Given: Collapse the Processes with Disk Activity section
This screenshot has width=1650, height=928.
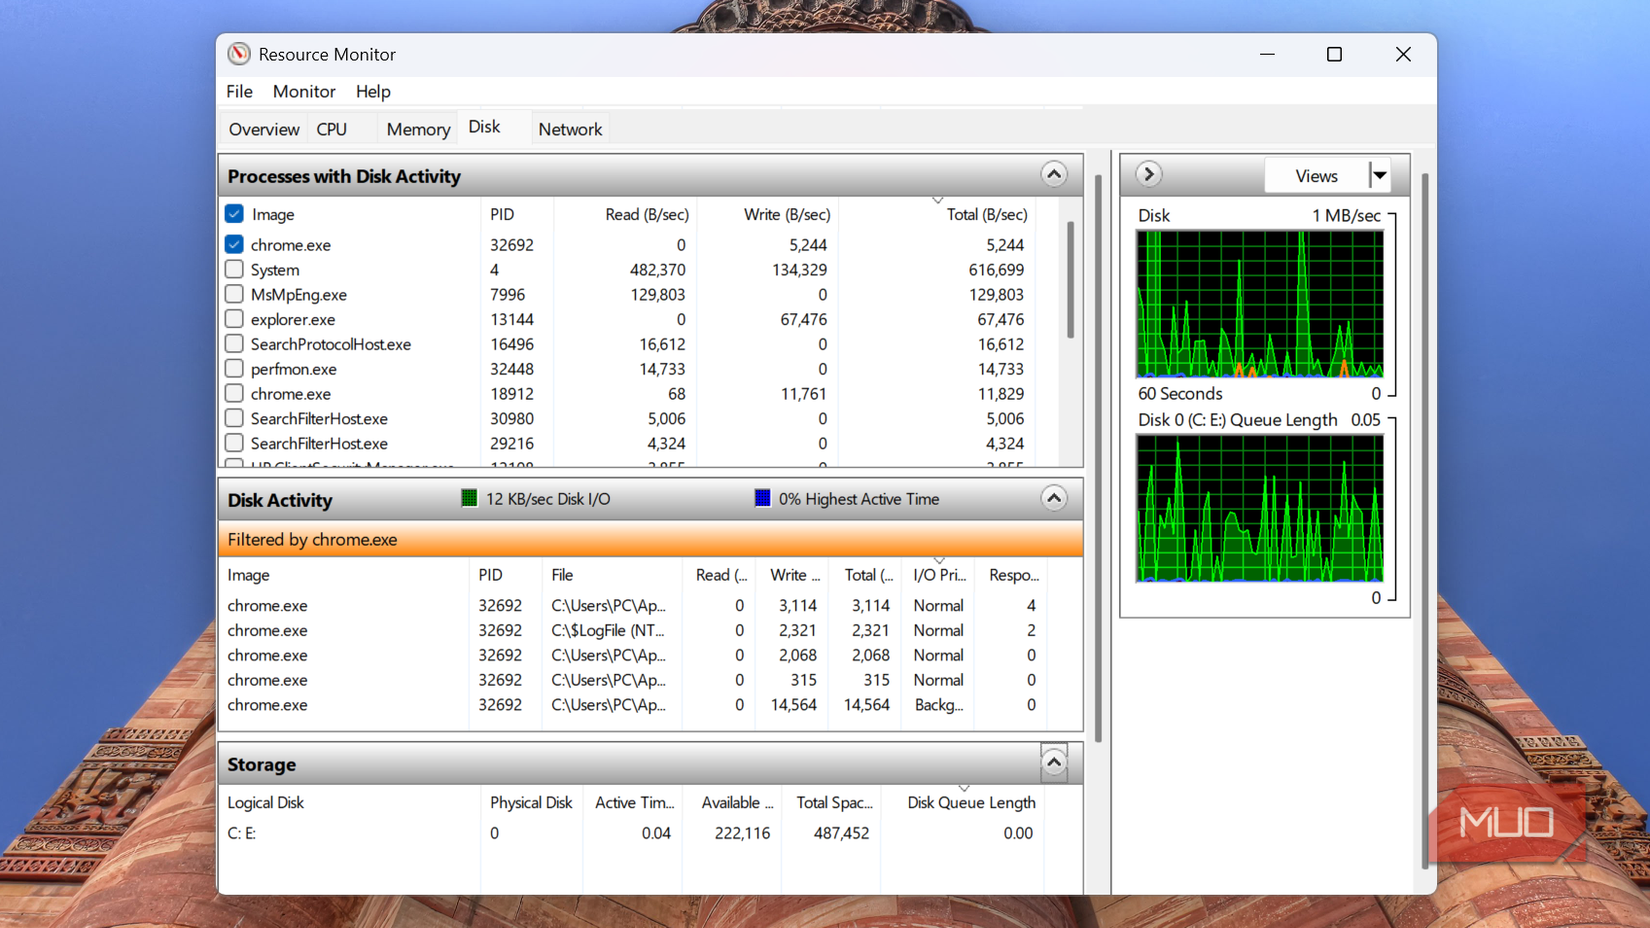Looking at the screenshot, I should [x=1053, y=175].
